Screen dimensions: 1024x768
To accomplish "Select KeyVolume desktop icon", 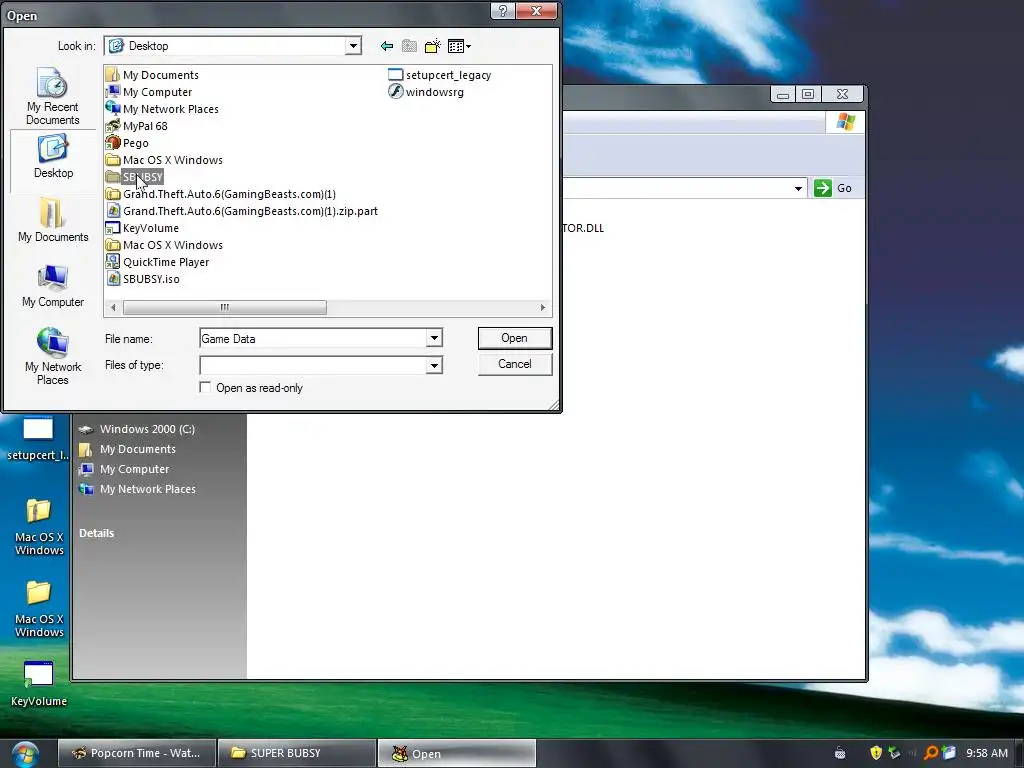I will click(39, 684).
